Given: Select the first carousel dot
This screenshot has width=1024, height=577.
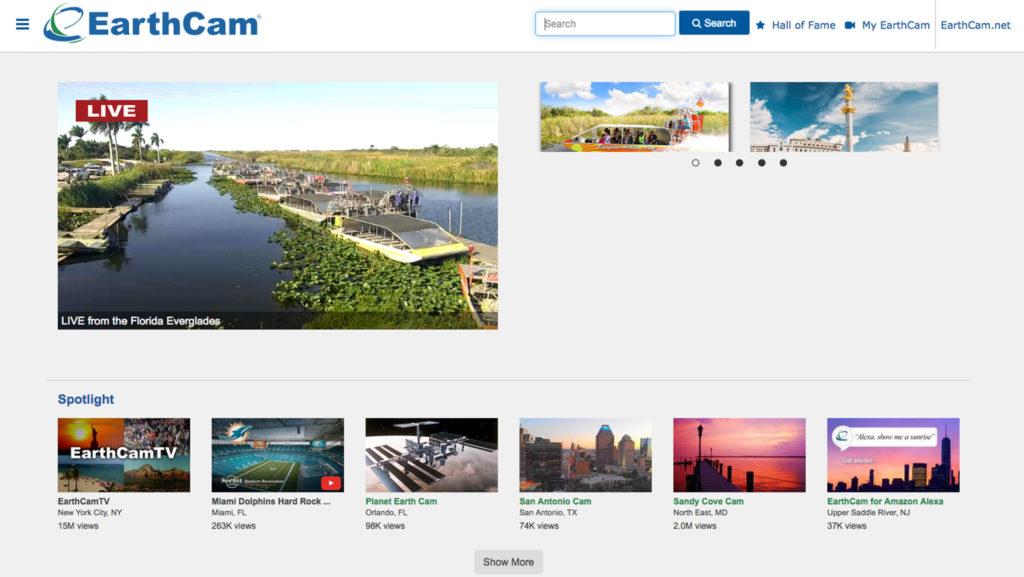Looking at the screenshot, I should 696,163.
